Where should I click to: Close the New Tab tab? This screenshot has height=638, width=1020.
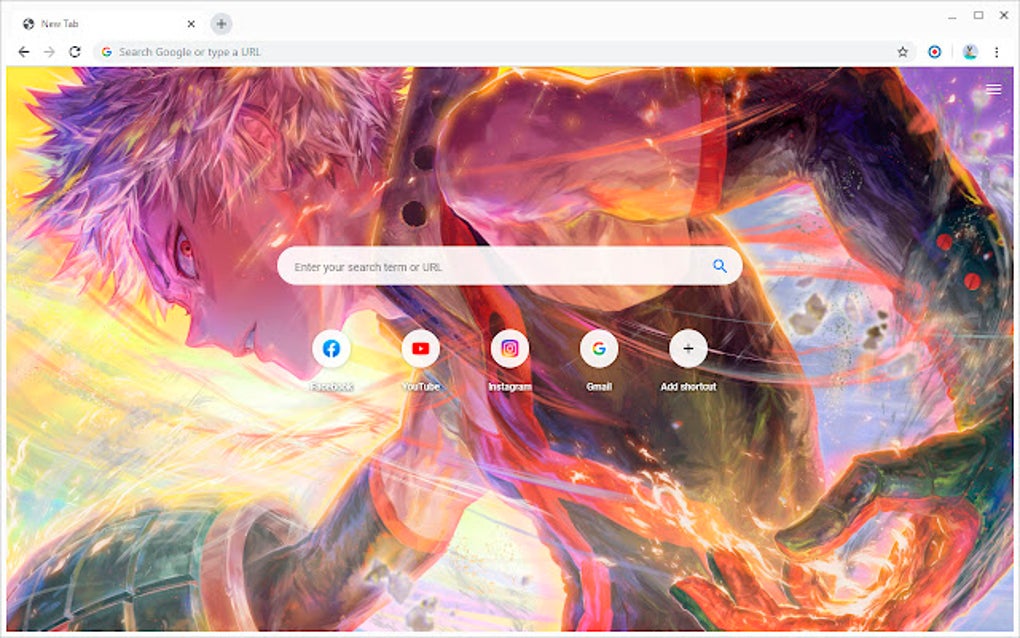click(x=191, y=24)
